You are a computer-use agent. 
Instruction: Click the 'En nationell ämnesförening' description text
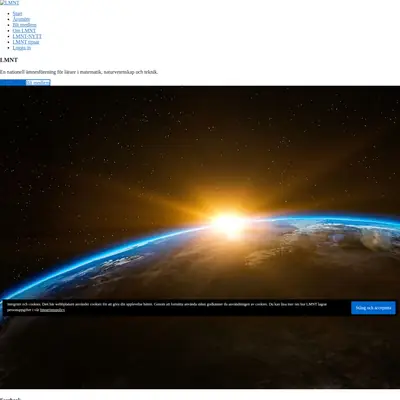click(x=79, y=72)
